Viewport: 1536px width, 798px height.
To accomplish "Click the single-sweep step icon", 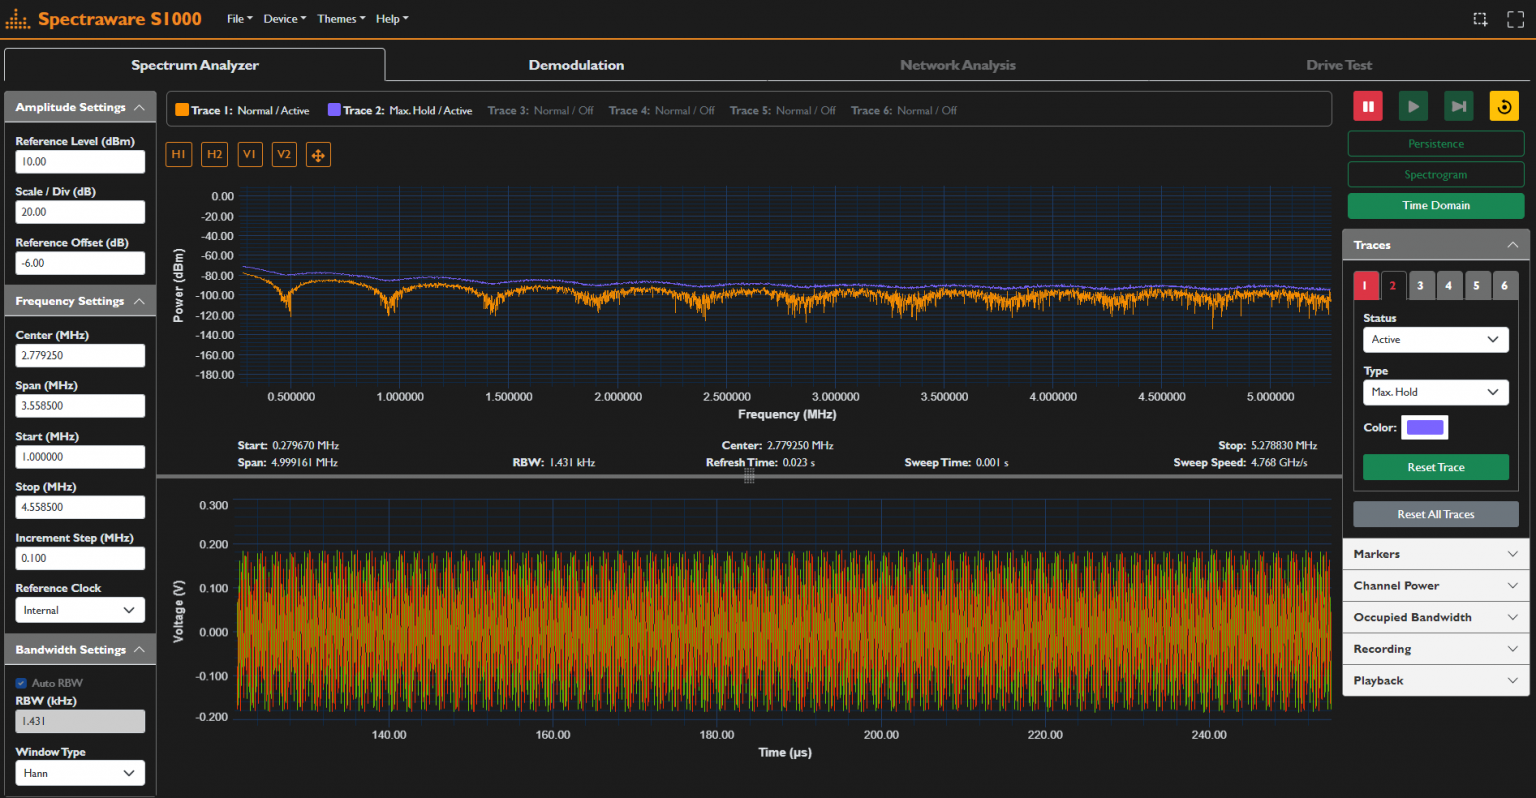I will [x=1458, y=105].
